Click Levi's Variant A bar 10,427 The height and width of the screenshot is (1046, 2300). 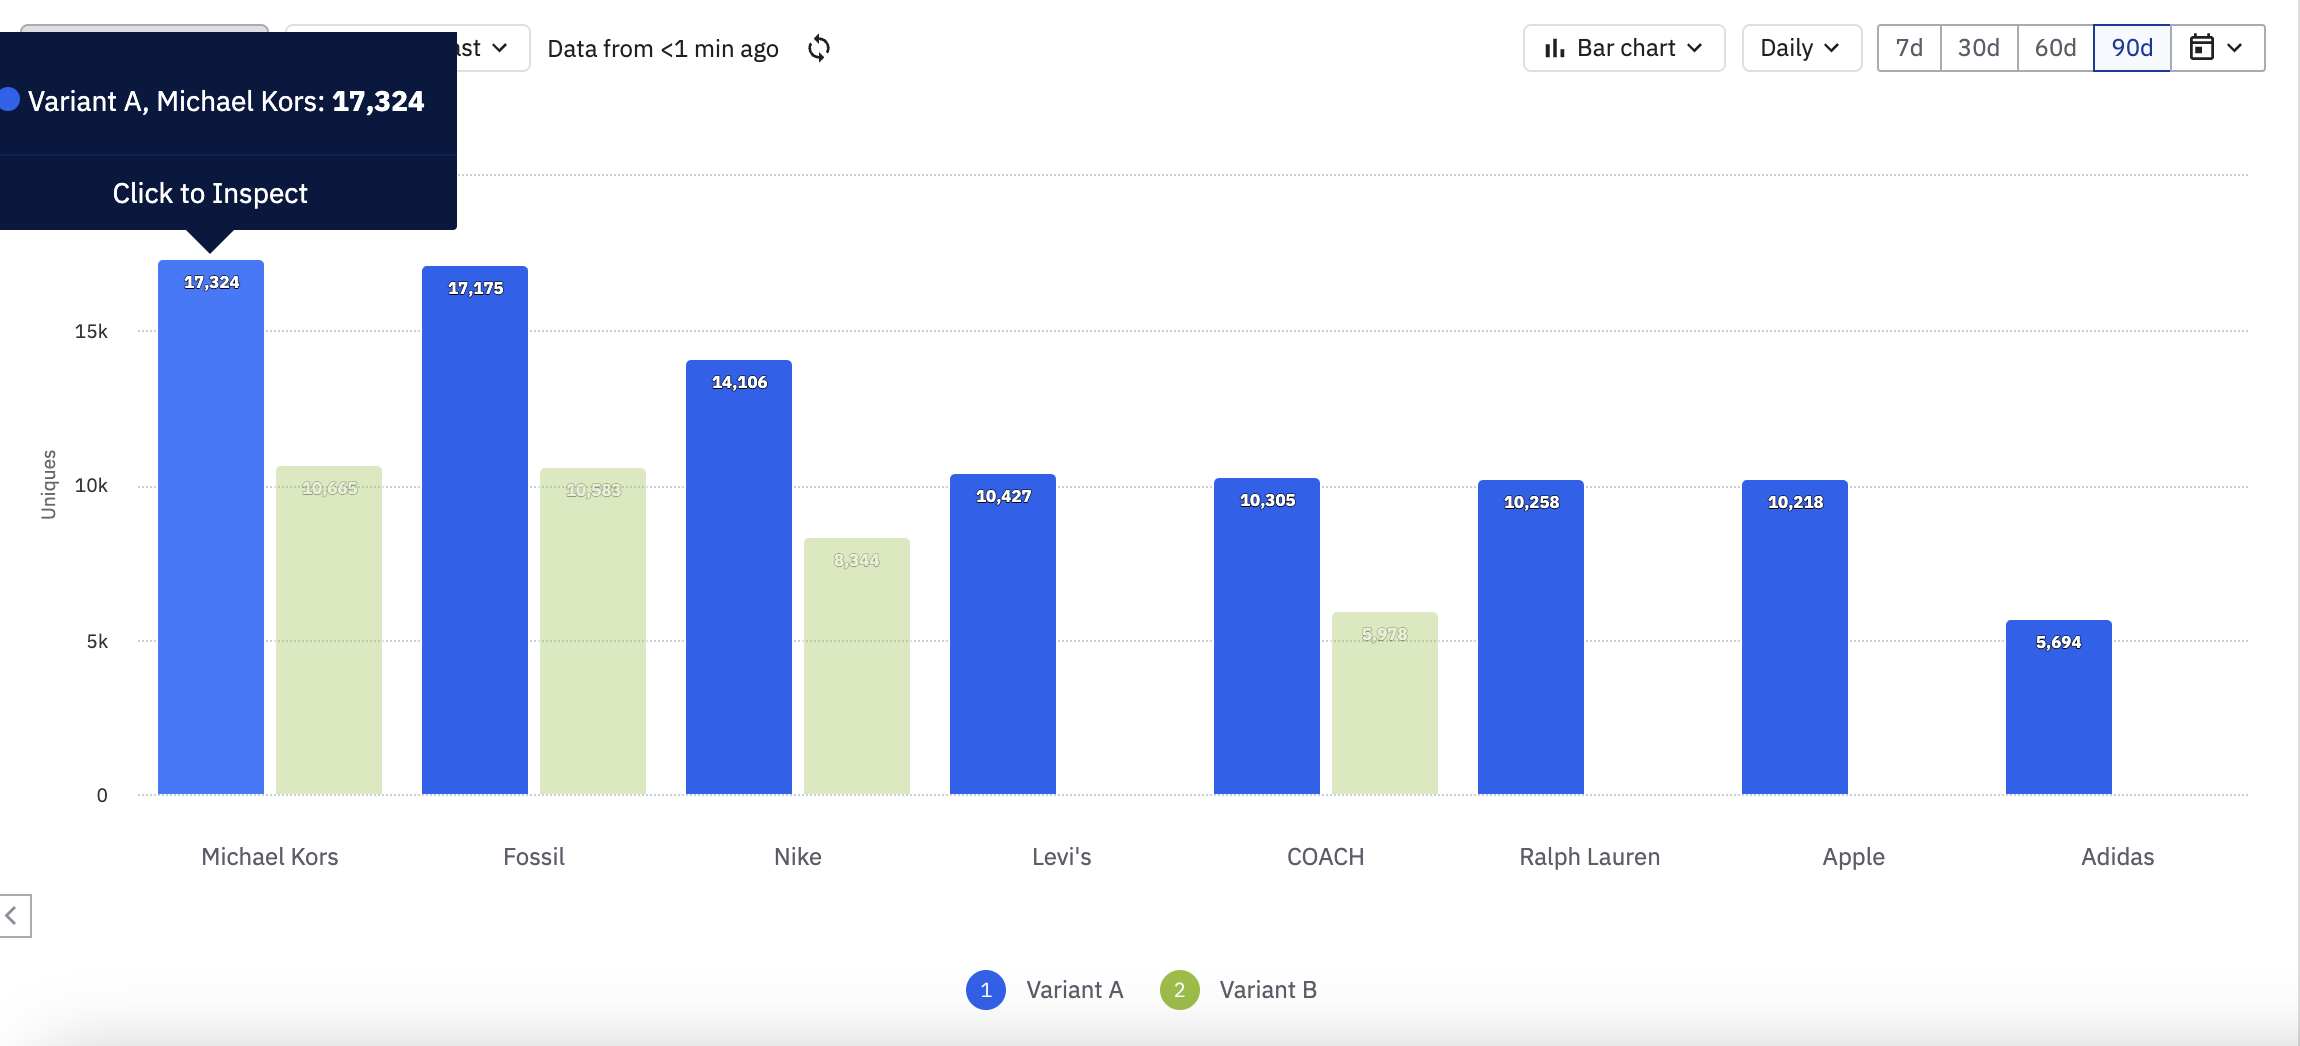point(1003,634)
